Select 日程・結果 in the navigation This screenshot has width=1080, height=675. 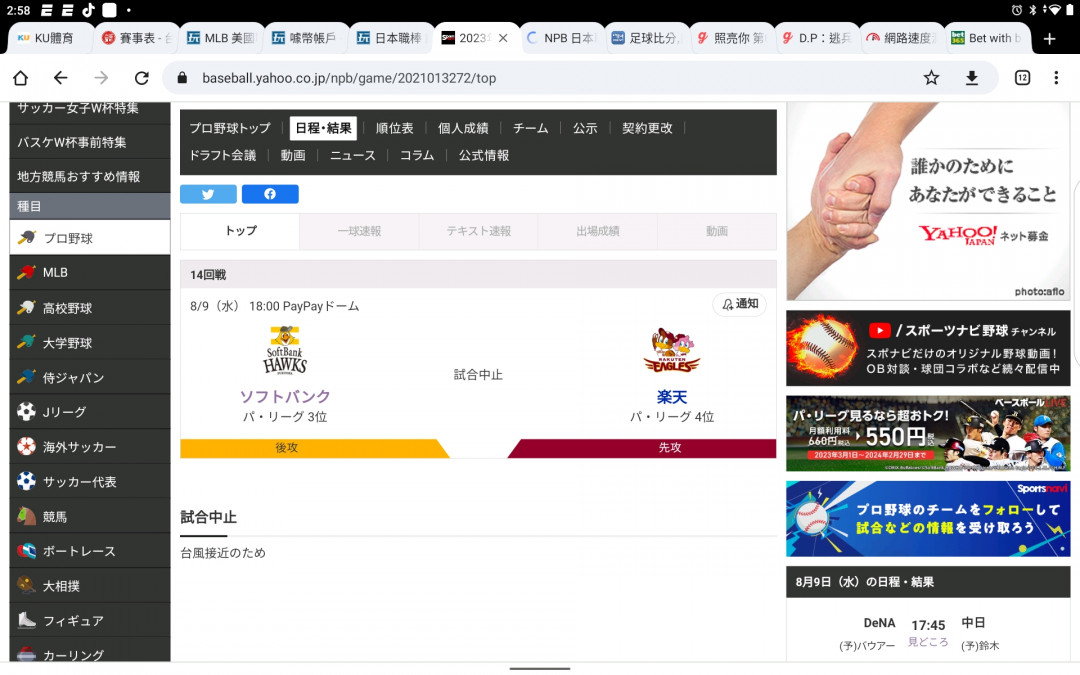click(323, 128)
